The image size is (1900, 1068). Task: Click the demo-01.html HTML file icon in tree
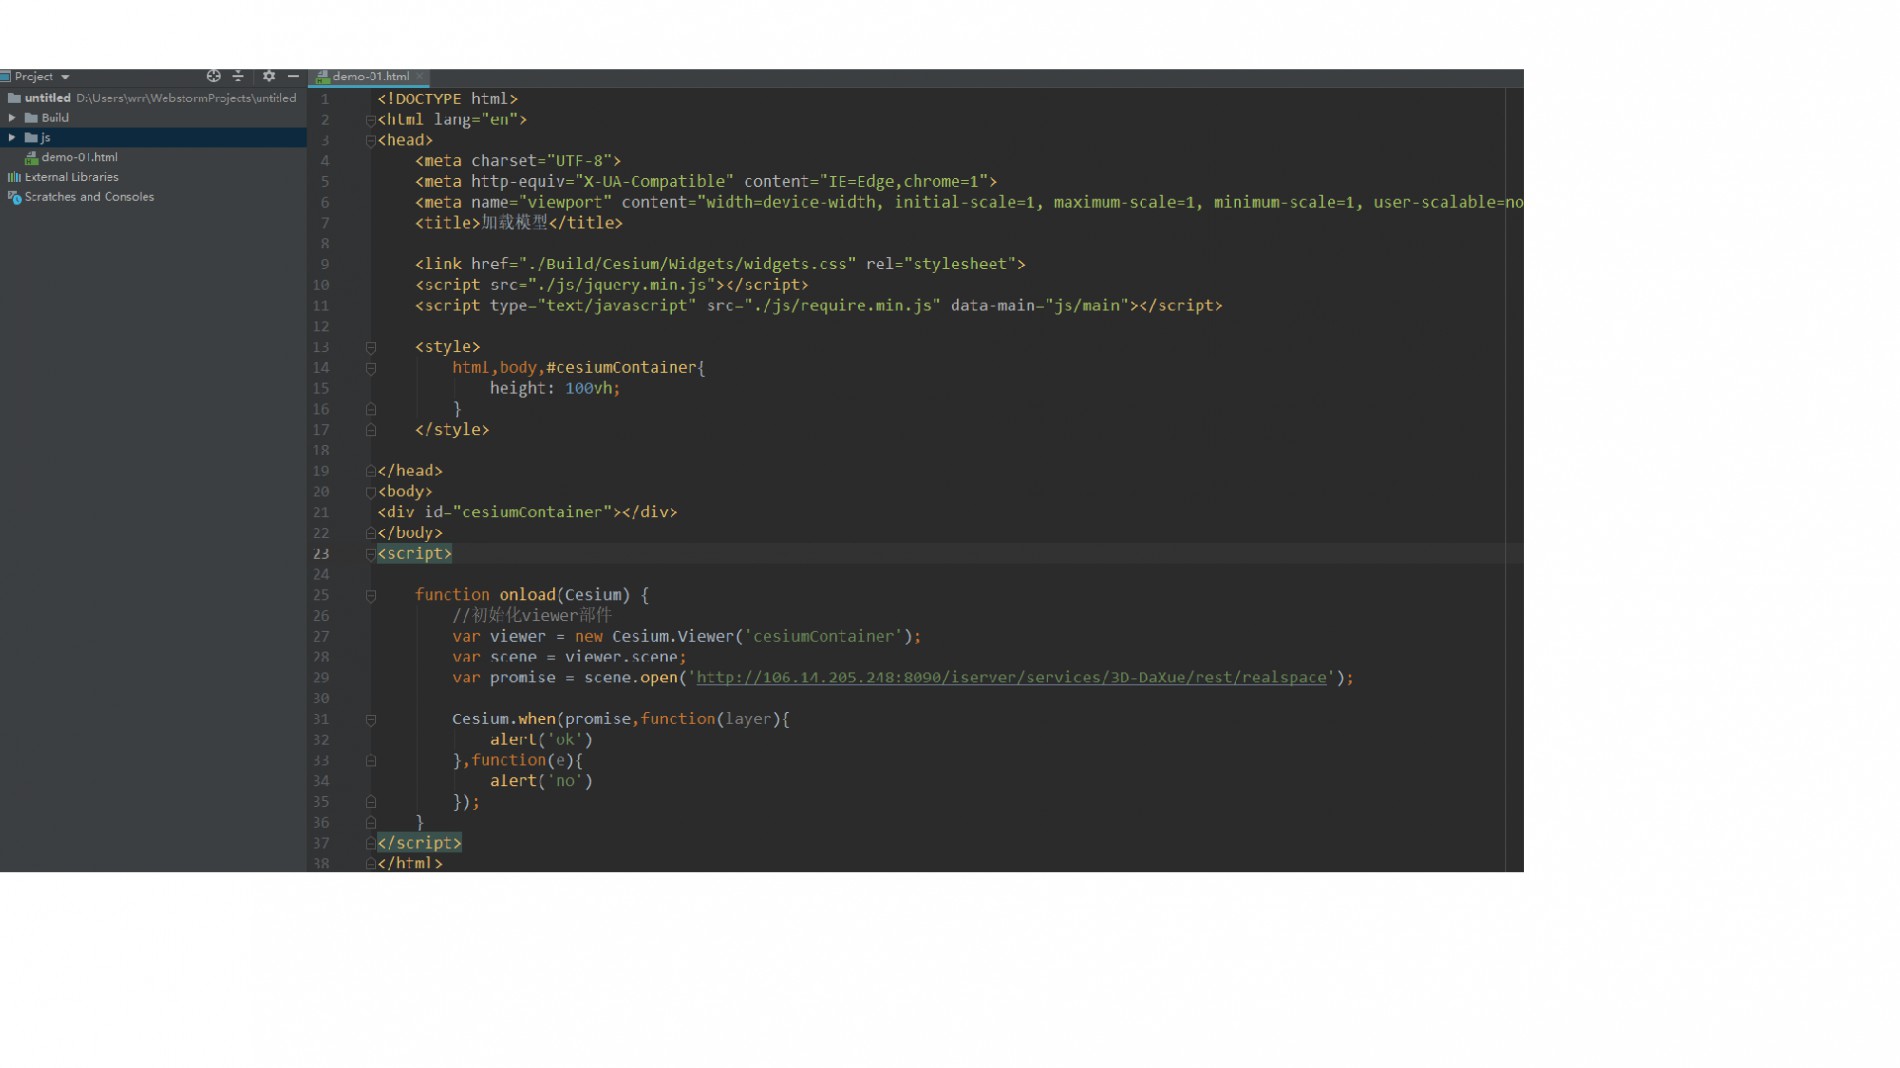[x=32, y=157]
